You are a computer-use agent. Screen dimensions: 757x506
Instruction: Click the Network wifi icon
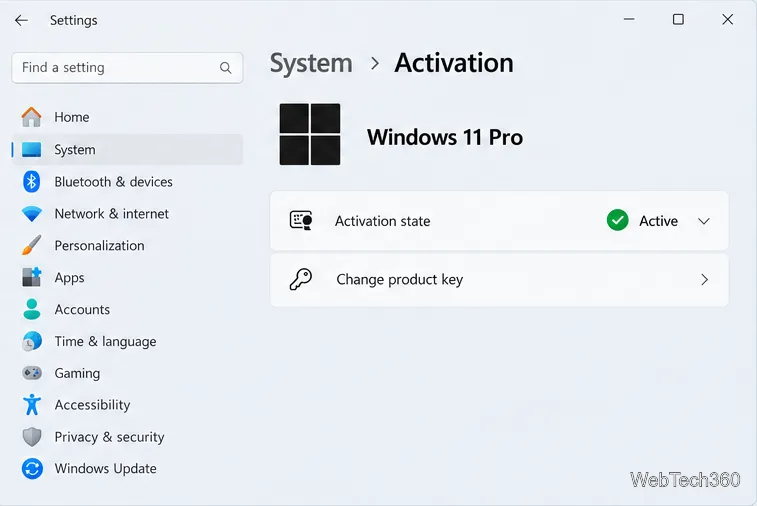click(x=32, y=213)
